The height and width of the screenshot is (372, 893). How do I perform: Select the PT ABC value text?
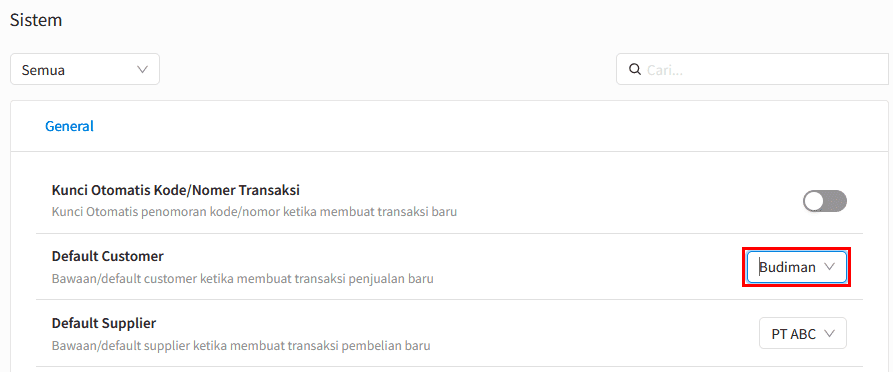tap(794, 334)
